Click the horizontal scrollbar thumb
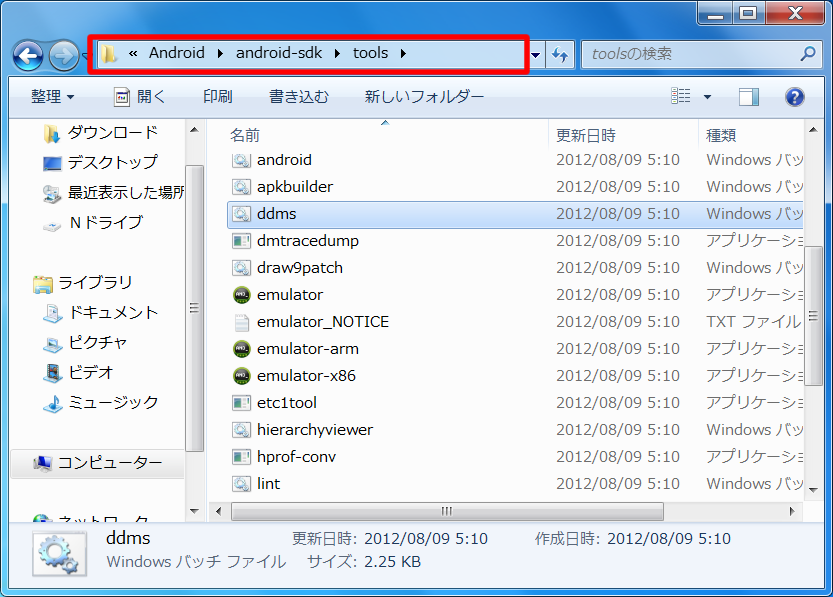 (447, 511)
